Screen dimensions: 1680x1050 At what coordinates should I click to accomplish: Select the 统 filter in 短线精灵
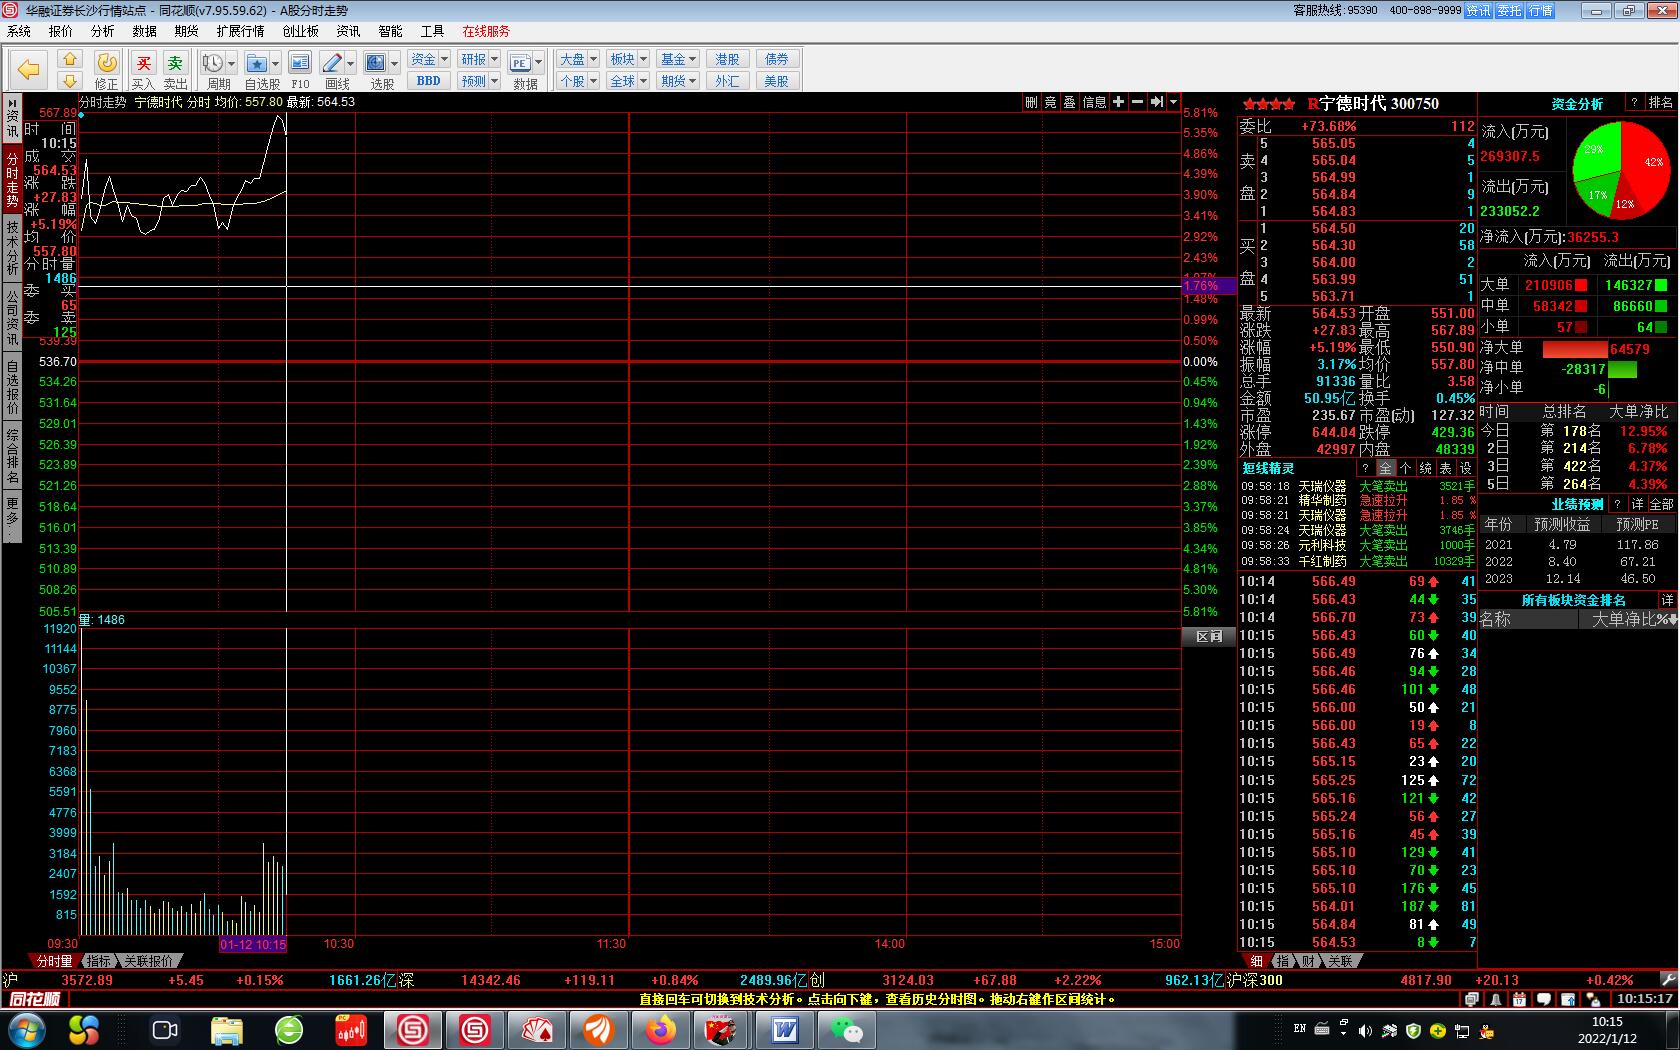pyautogui.click(x=1426, y=468)
